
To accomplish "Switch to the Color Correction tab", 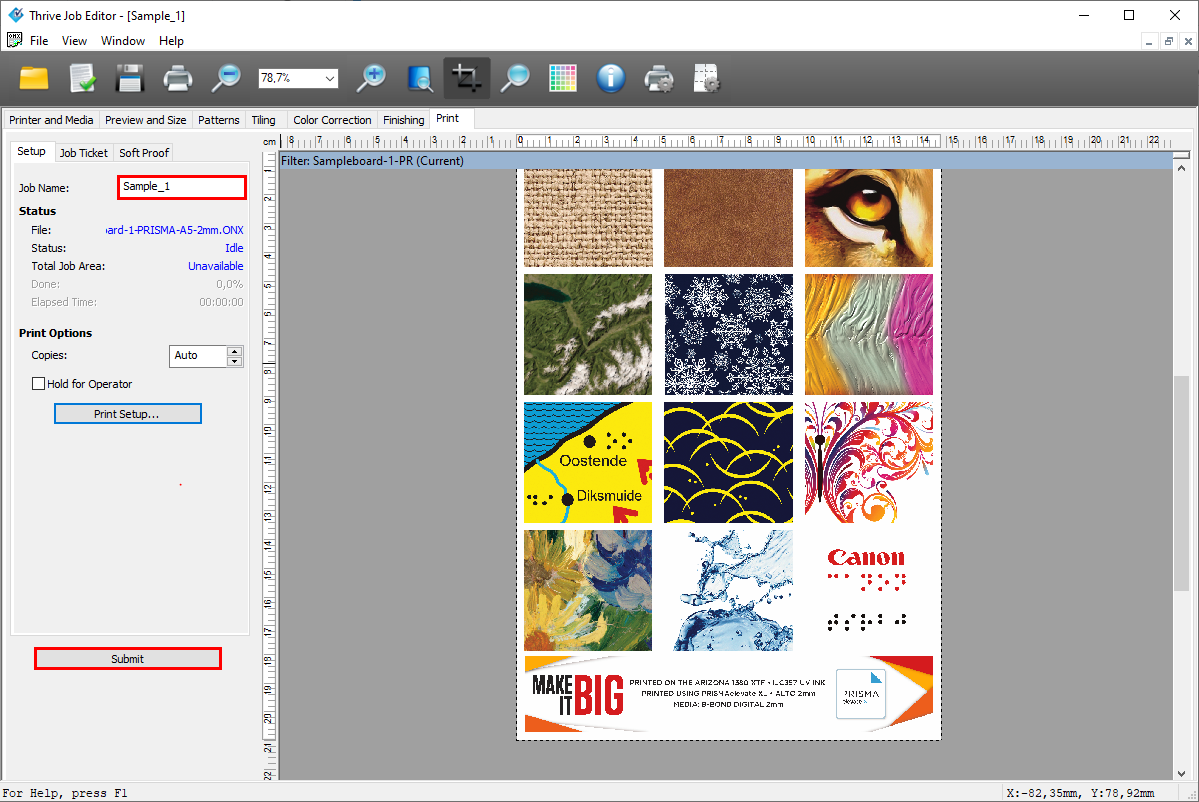I will [332, 120].
